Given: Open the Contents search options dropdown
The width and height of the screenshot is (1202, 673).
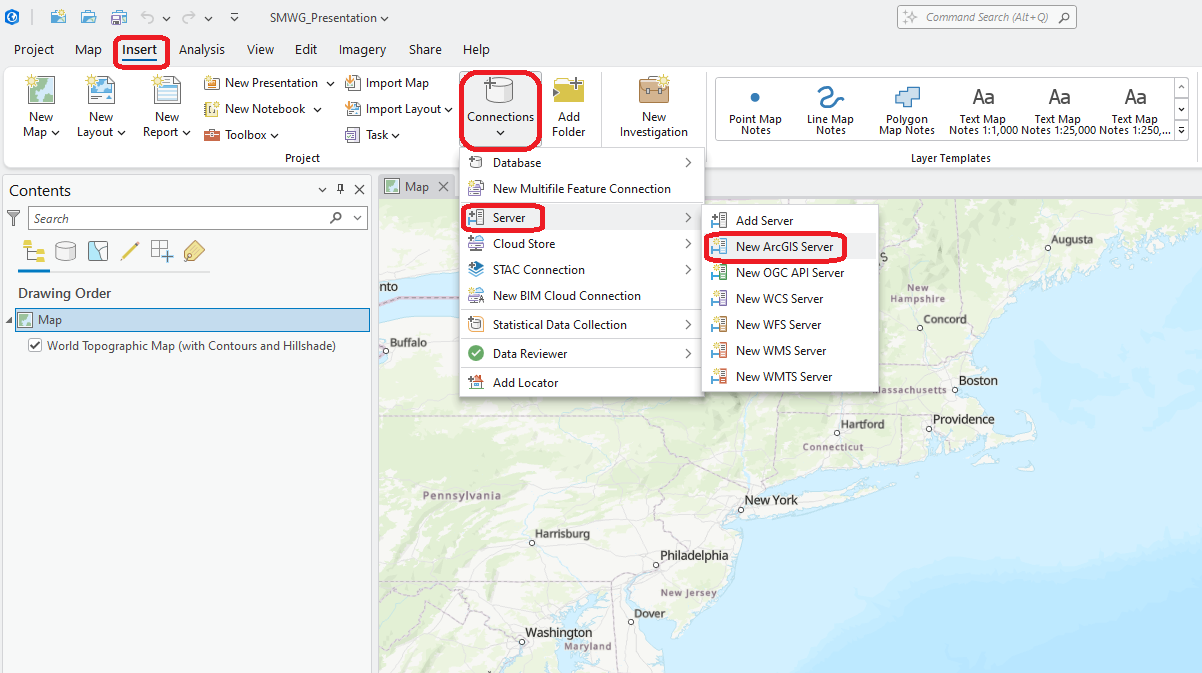Looking at the screenshot, I should click(x=358, y=218).
